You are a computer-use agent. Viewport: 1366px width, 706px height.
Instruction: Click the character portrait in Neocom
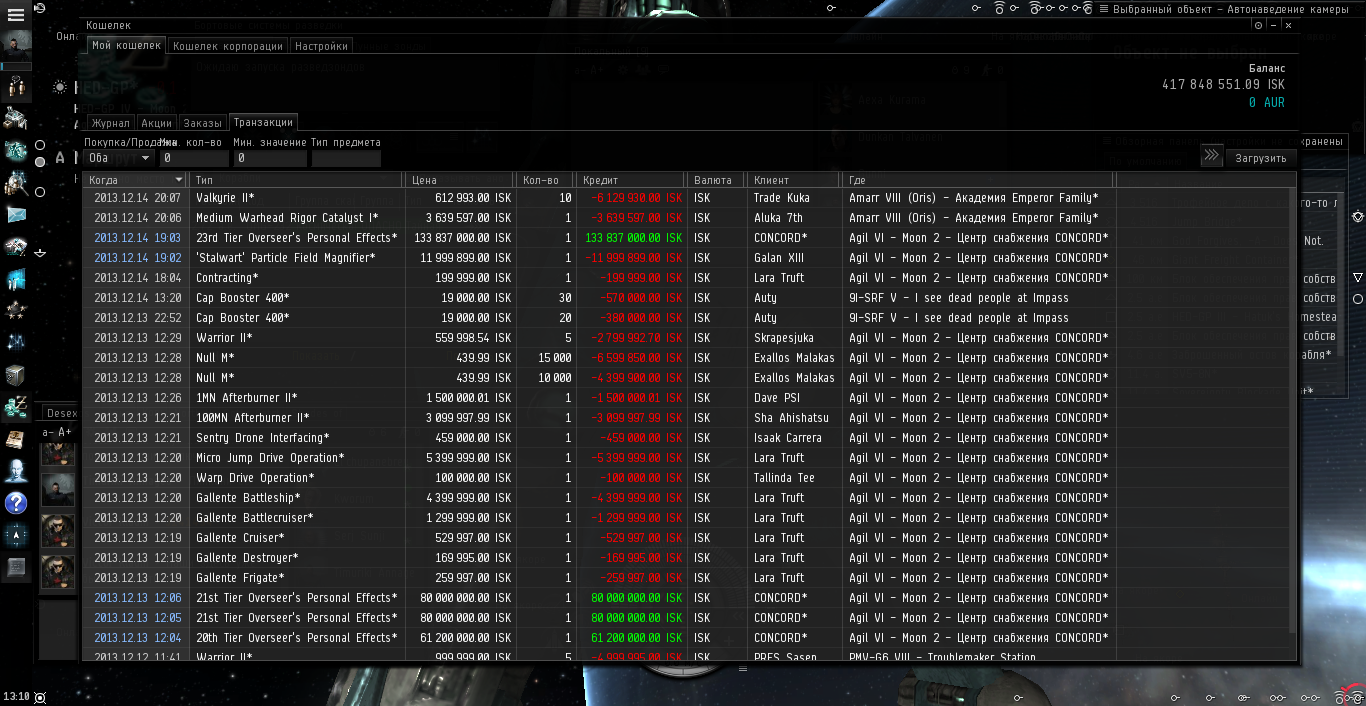click(16, 46)
